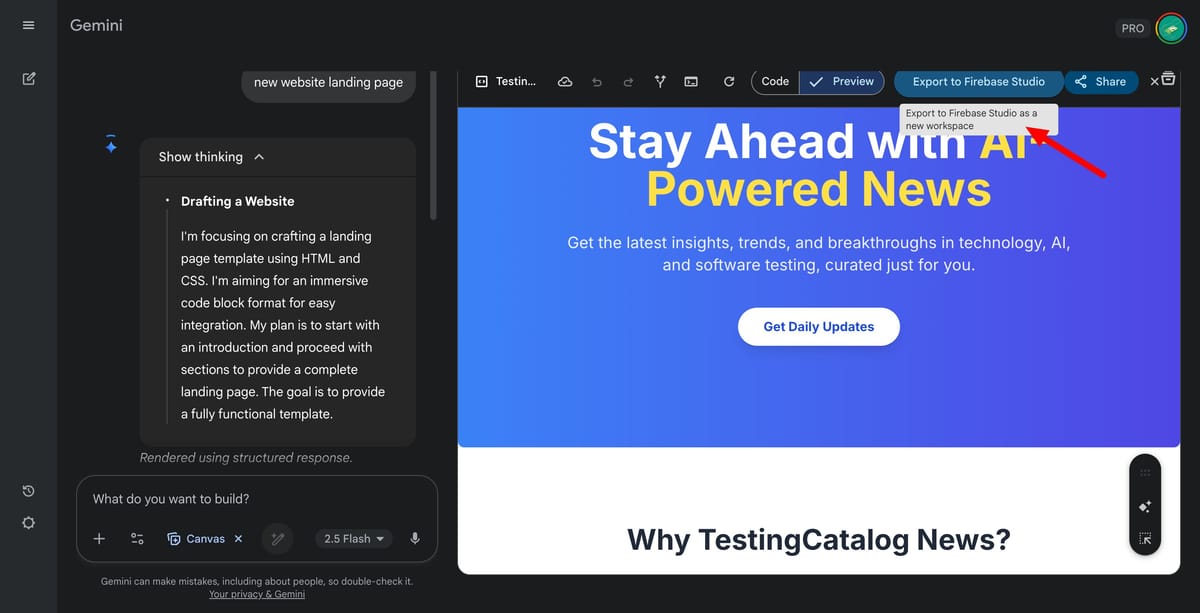Open Your privacy & Gemini link
The image size is (1200, 613).
(257, 594)
